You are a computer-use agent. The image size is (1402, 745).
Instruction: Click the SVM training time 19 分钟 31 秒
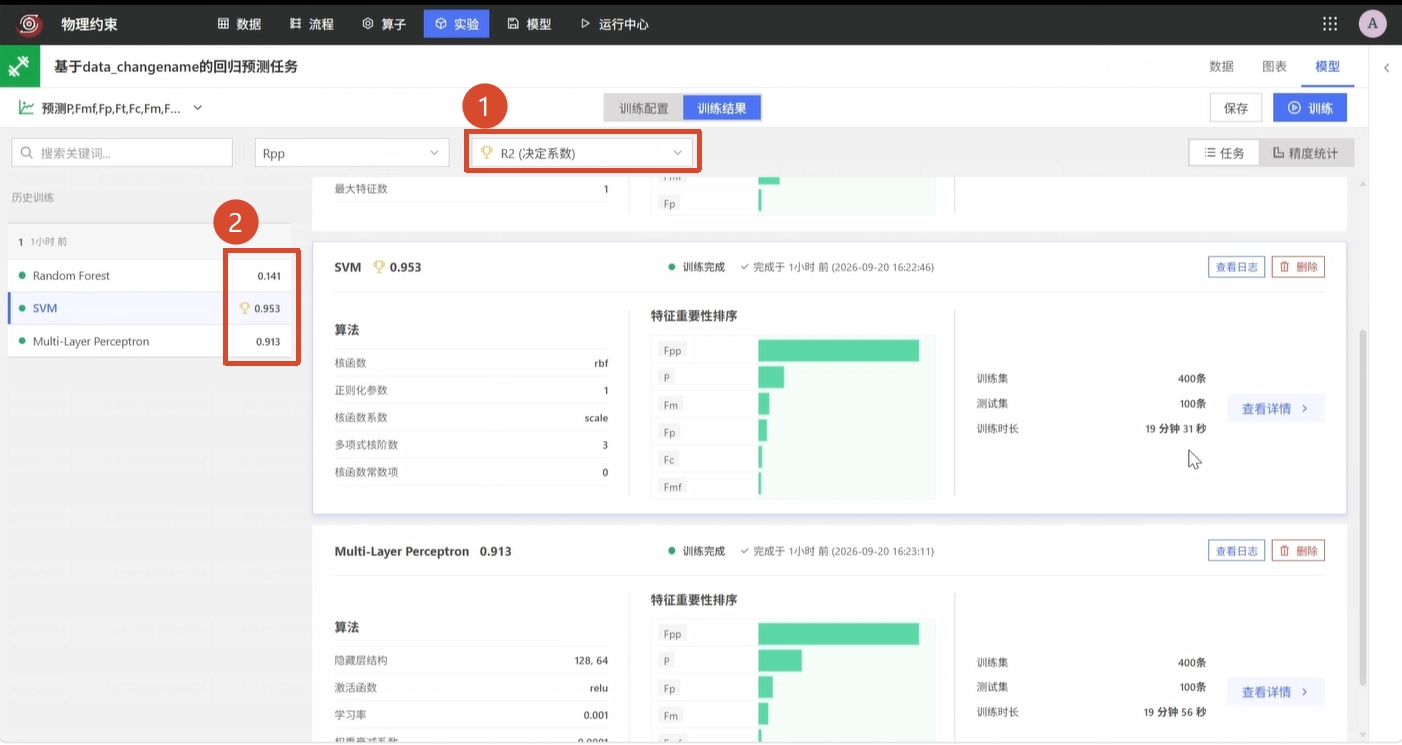click(1175, 428)
